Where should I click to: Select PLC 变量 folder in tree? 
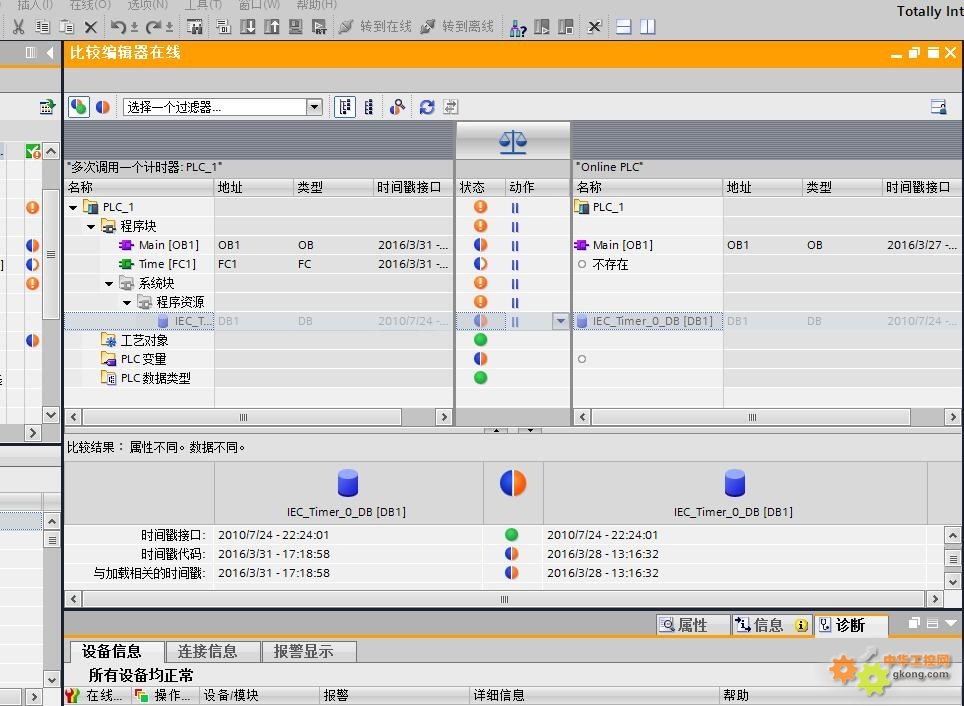tap(143, 360)
